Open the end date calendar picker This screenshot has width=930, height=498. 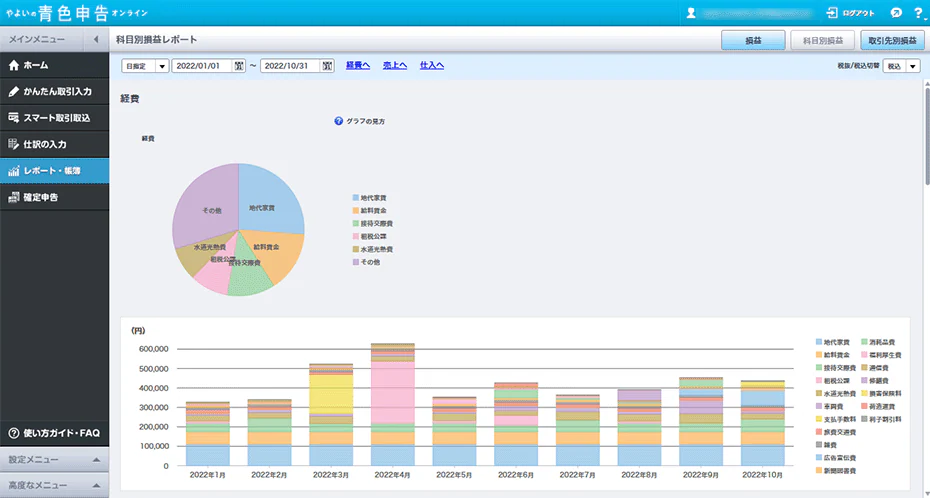tap(327, 66)
